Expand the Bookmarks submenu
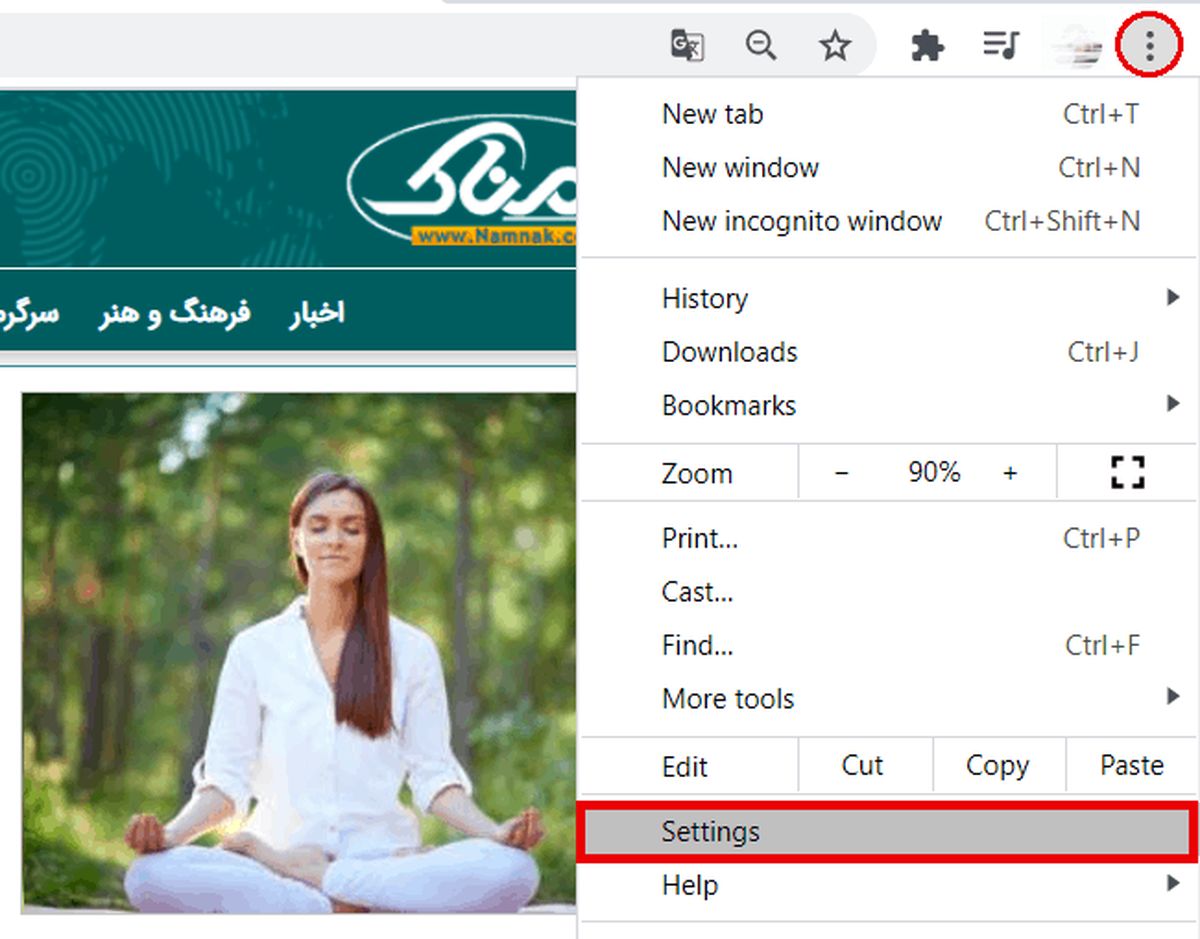The height and width of the screenshot is (939, 1200). point(890,405)
